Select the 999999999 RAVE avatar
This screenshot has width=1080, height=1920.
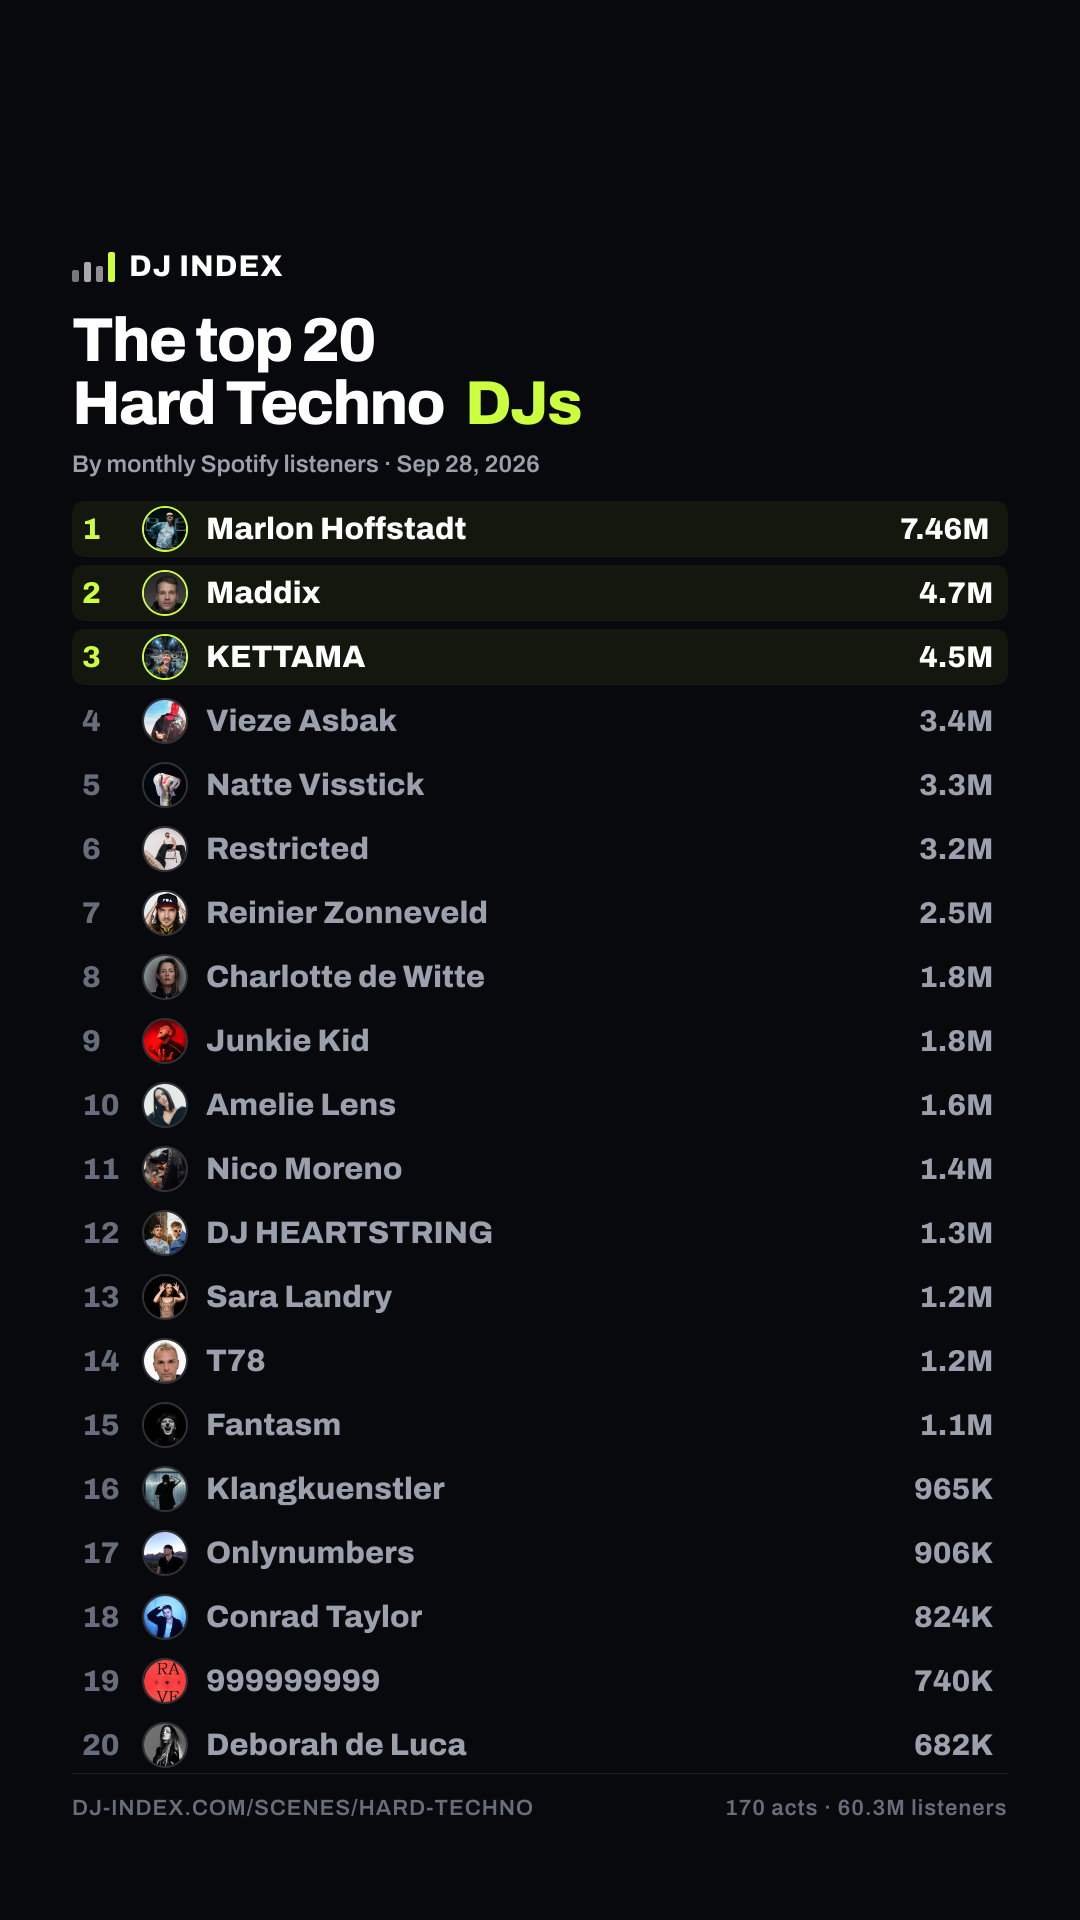click(165, 1681)
